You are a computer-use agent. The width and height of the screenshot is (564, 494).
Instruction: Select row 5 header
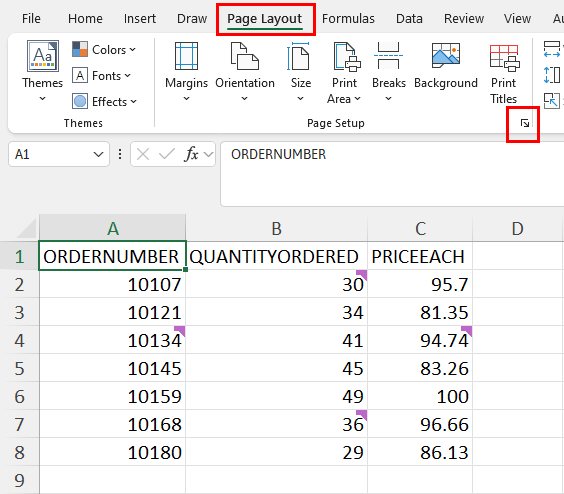click(x=19, y=368)
